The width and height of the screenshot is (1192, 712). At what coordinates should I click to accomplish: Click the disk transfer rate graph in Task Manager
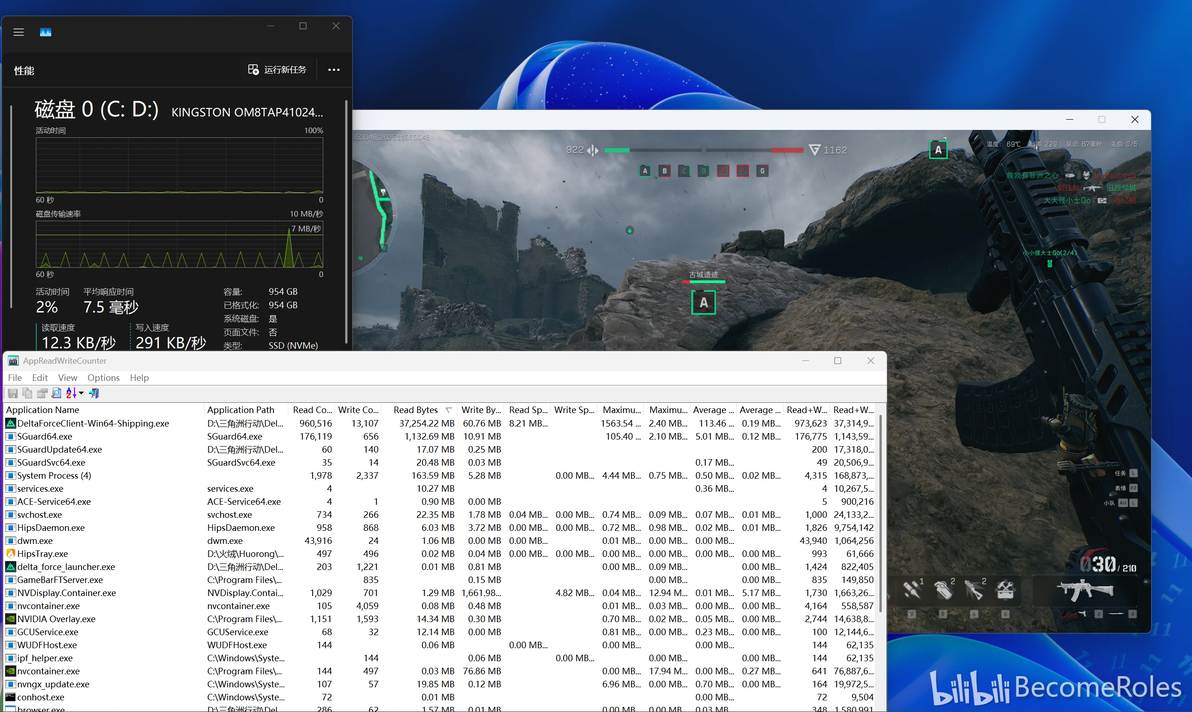tap(179, 245)
